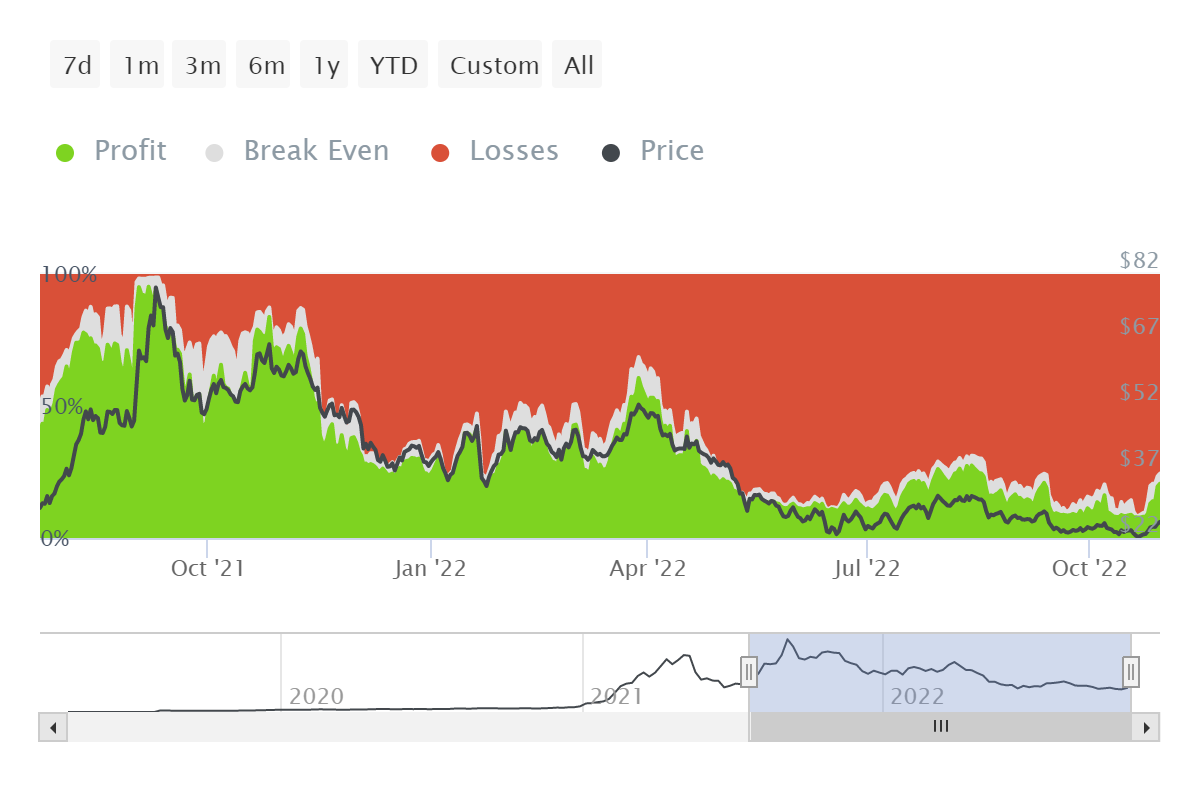
Task: Show All time range data
Action: pos(577,65)
